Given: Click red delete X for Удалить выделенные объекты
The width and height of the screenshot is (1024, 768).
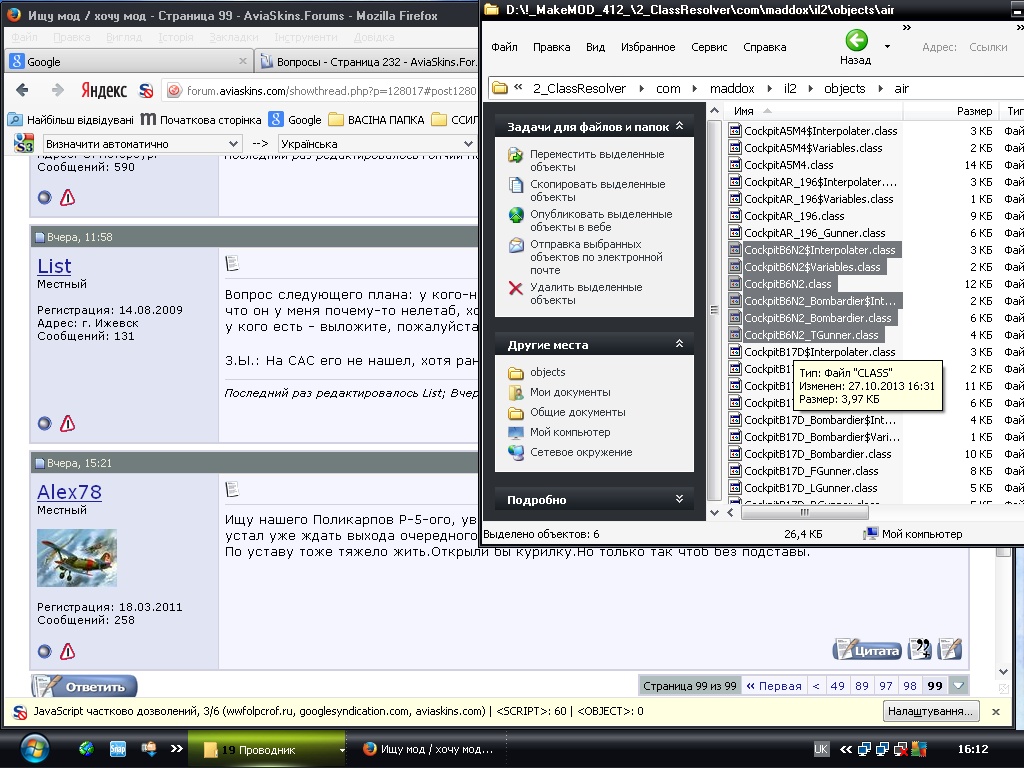Looking at the screenshot, I should 516,289.
